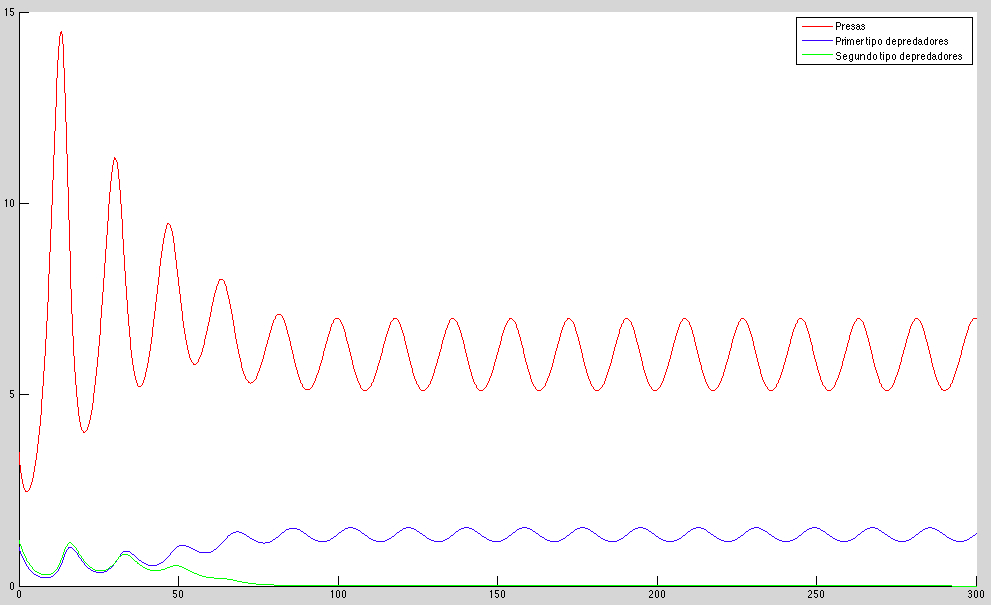Click the x-axis tick label 250

[816, 596]
